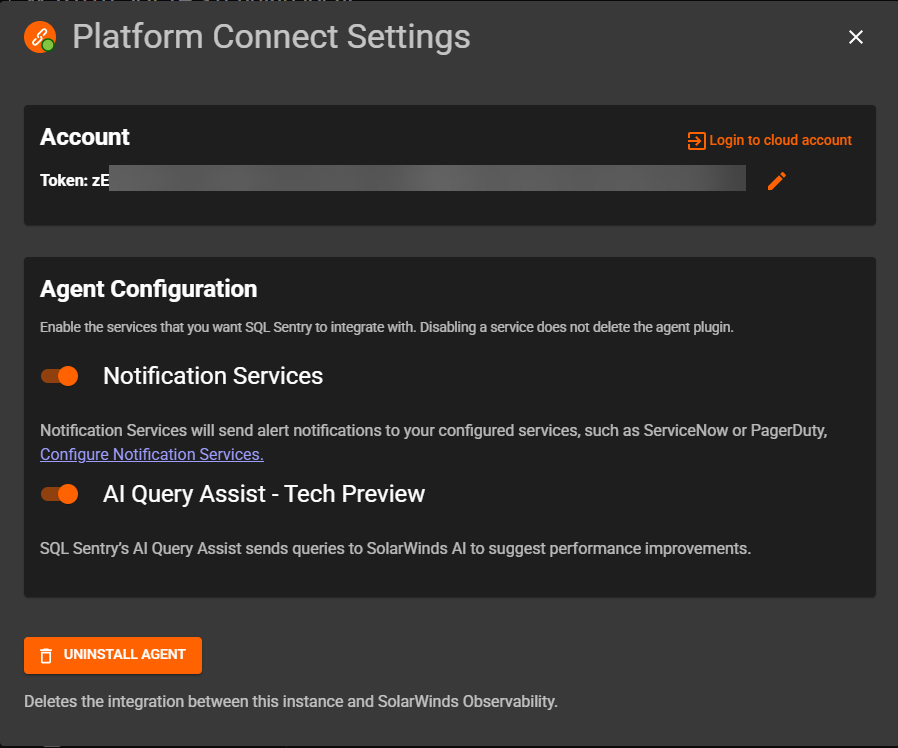Click the Agent Configuration heading

[x=148, y=289]
